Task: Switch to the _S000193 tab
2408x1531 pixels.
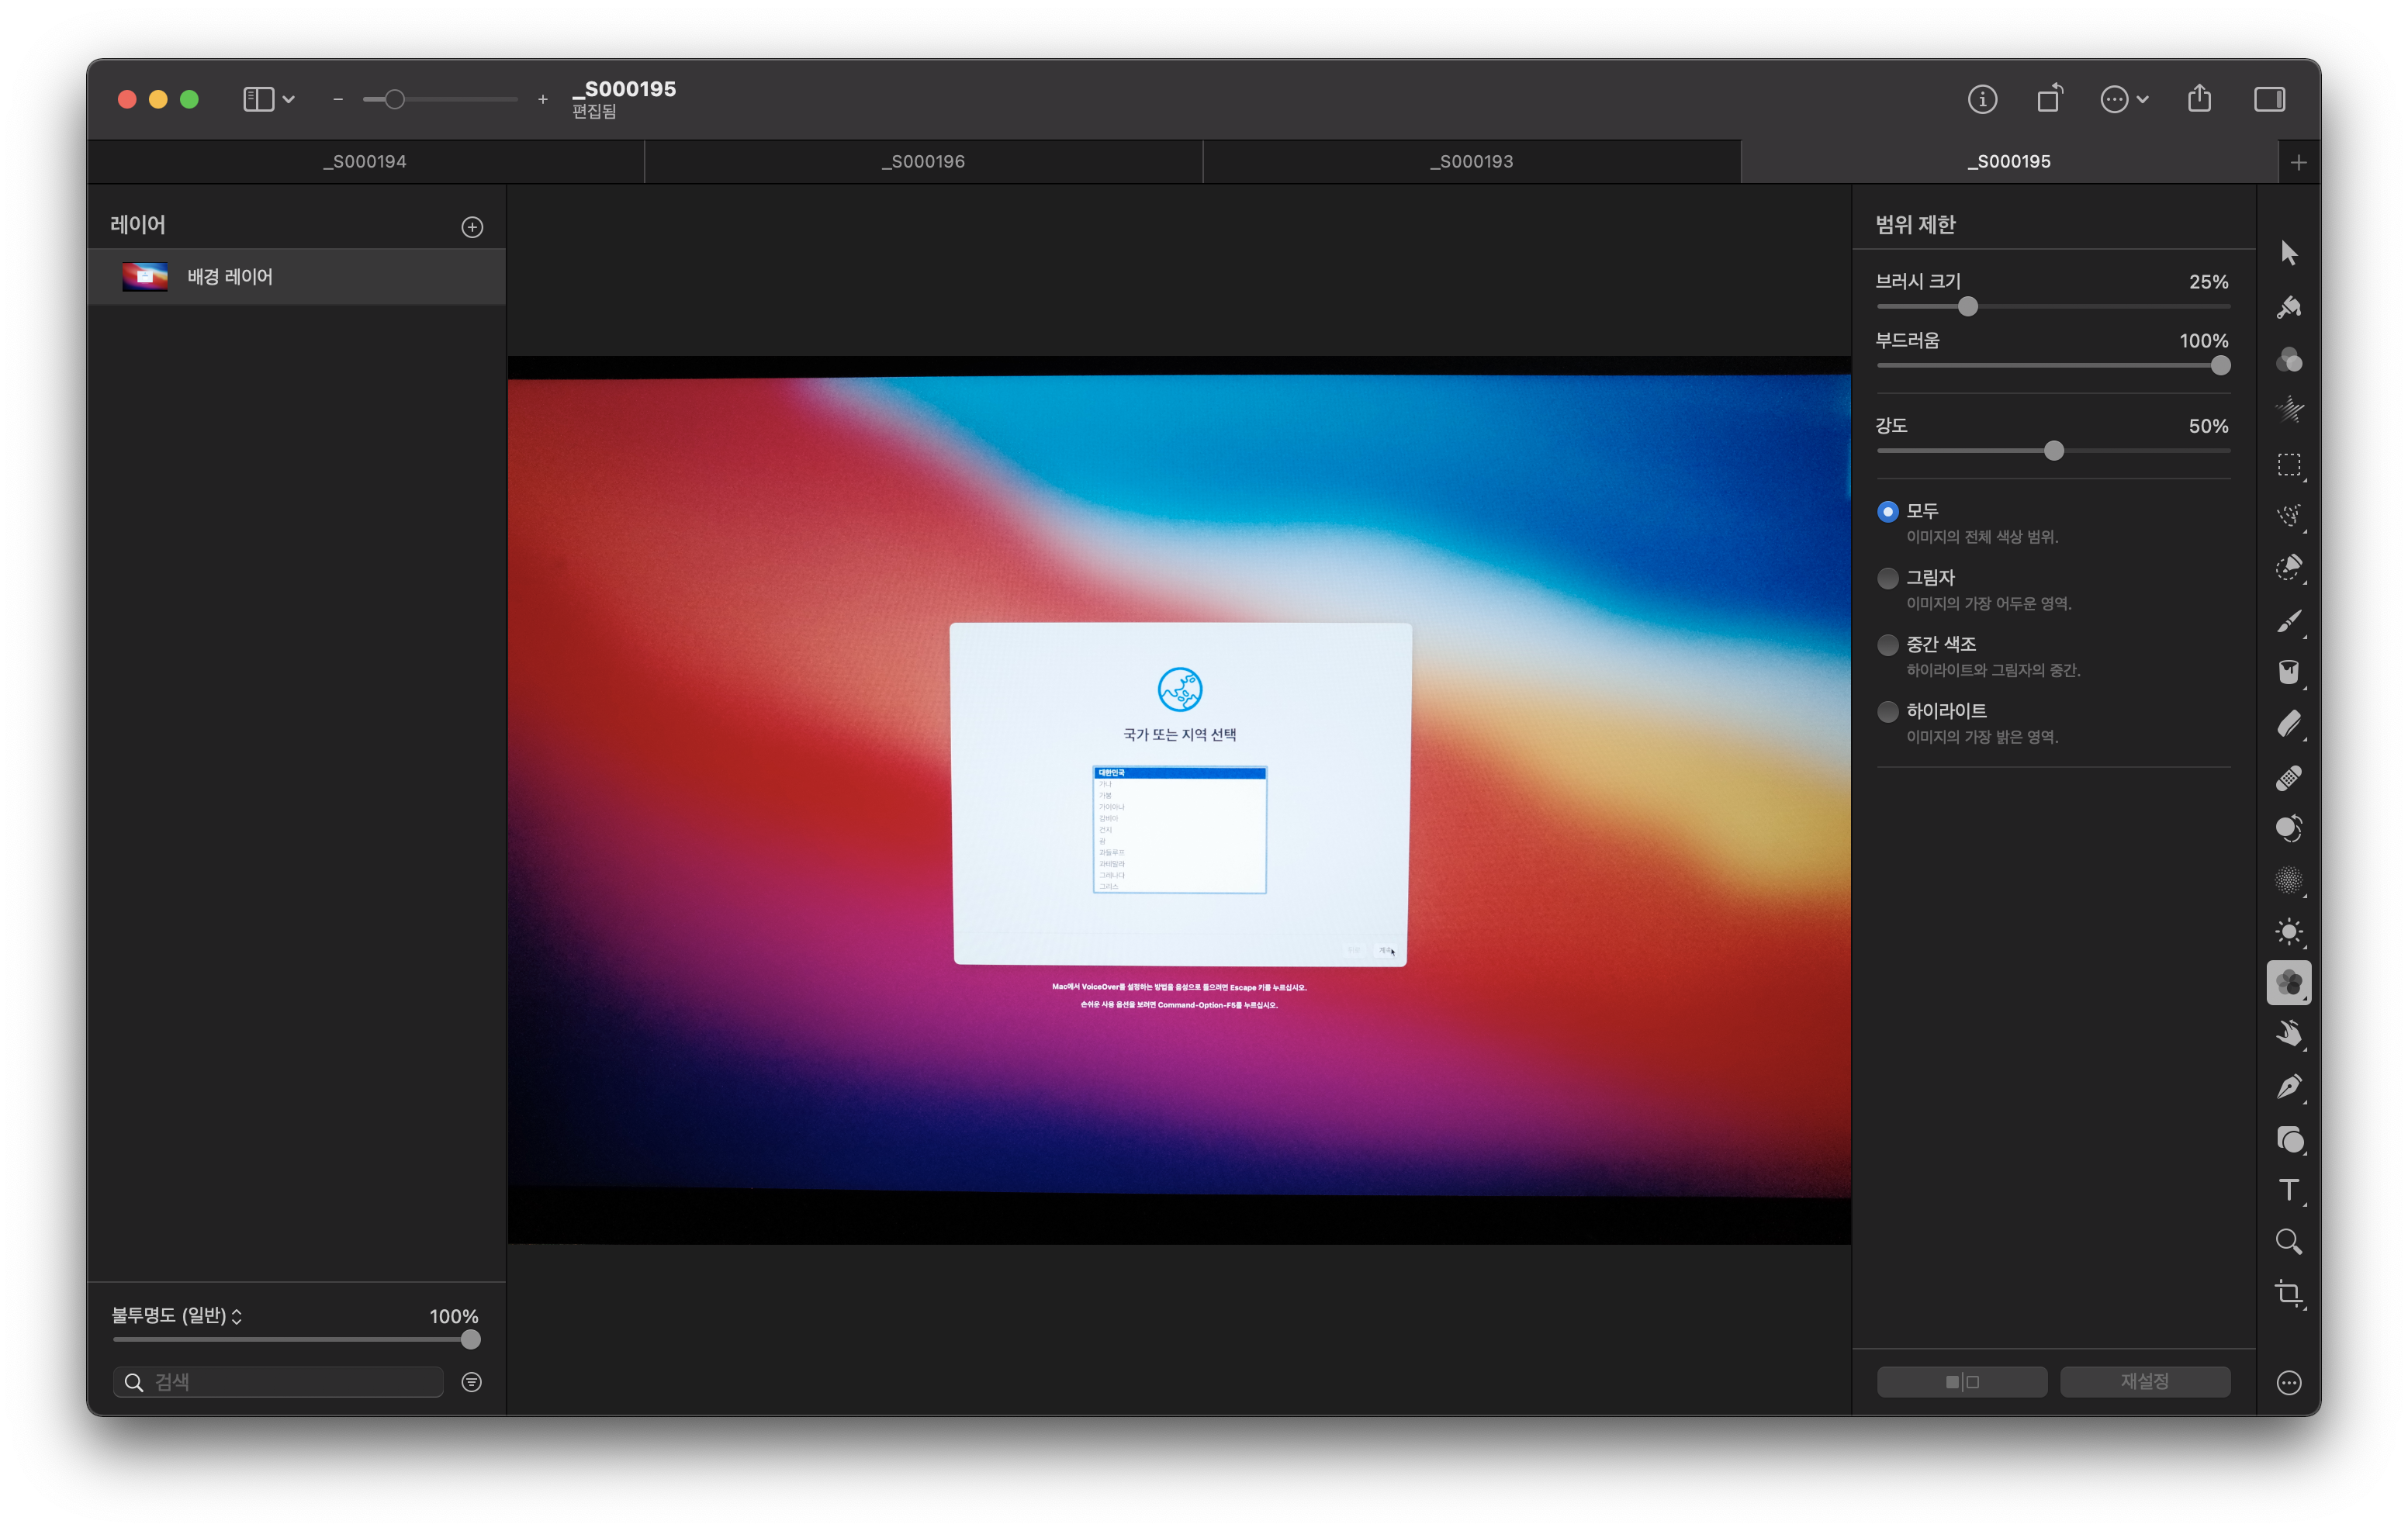Action: (x=1471, y=162)
